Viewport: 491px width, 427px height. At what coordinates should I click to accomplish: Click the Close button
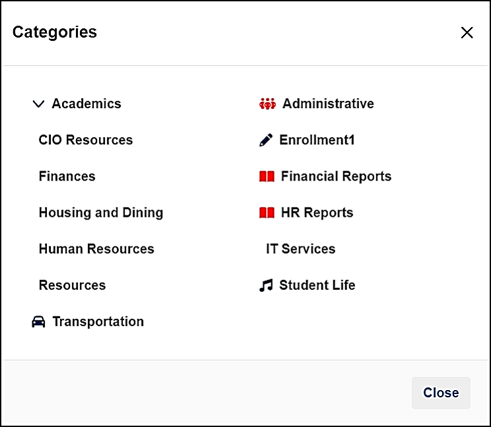[x=441, y=393]
